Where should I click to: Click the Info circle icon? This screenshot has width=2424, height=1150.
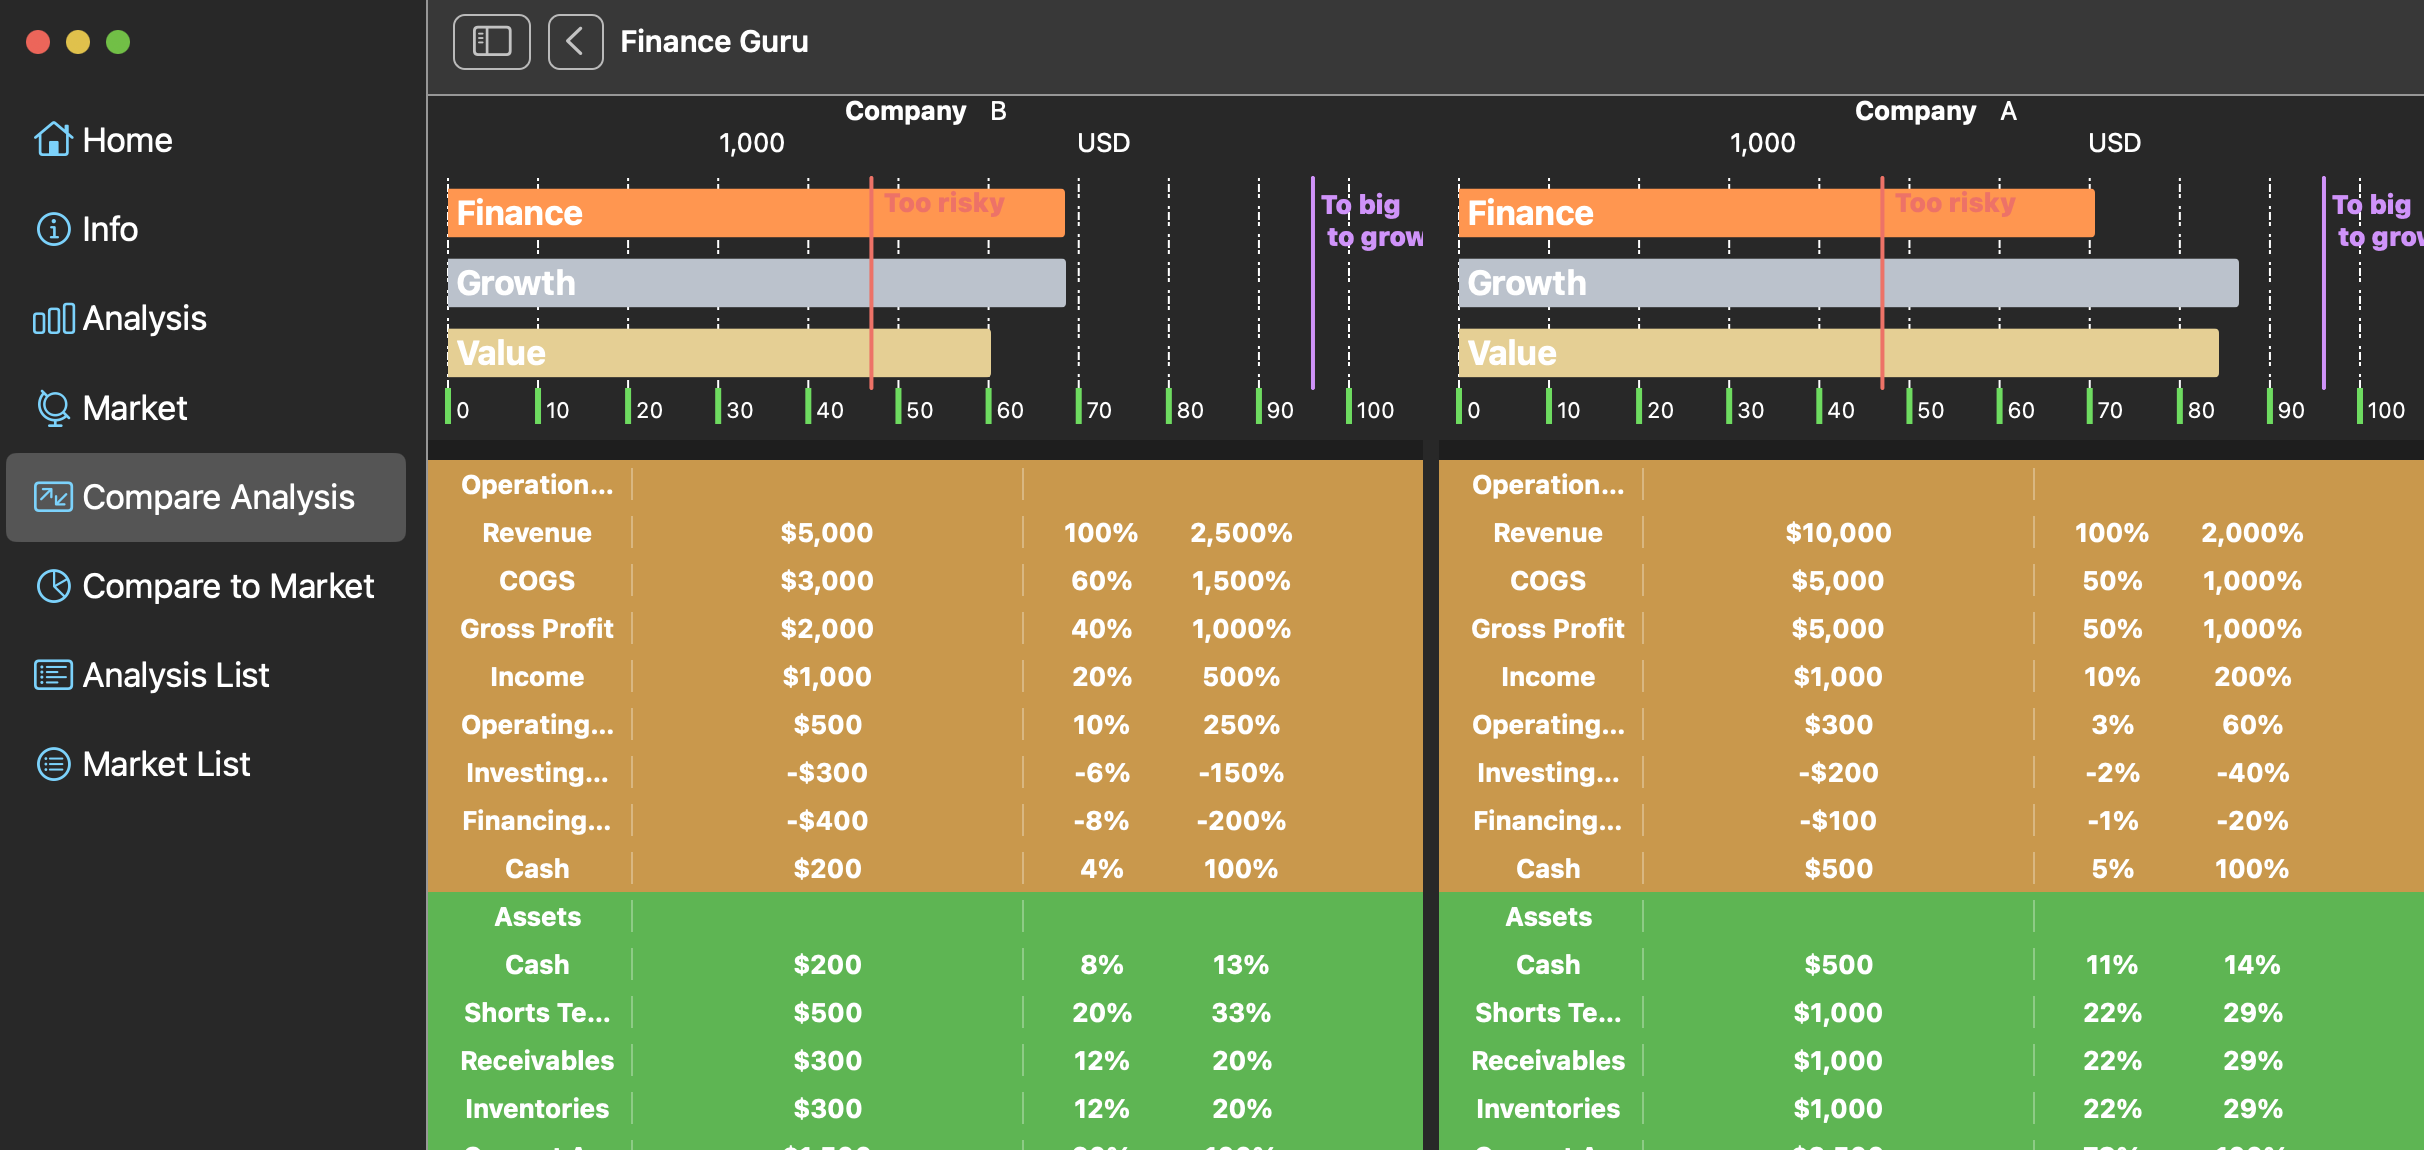tap(53, 229)
